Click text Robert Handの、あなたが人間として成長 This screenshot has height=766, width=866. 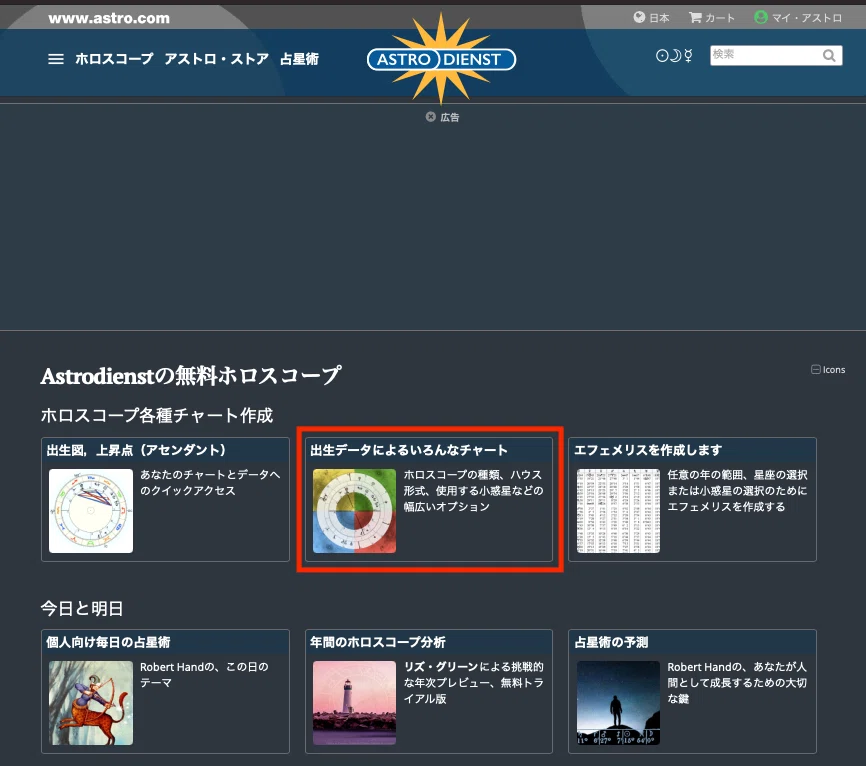pos(737,683)
